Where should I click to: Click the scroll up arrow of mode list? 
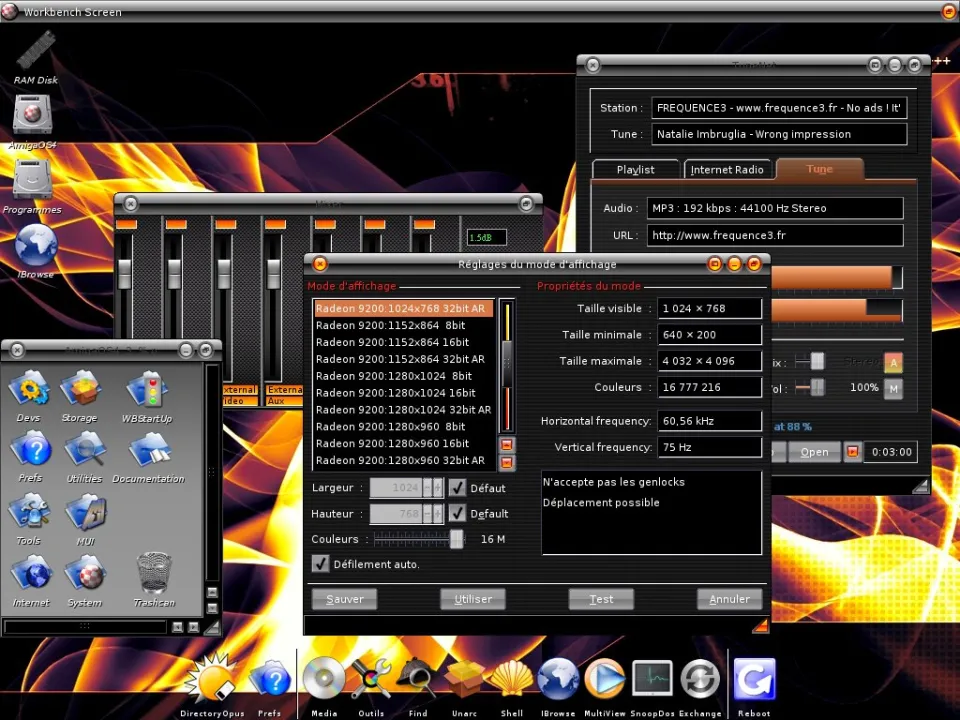[x=506, y=444]
